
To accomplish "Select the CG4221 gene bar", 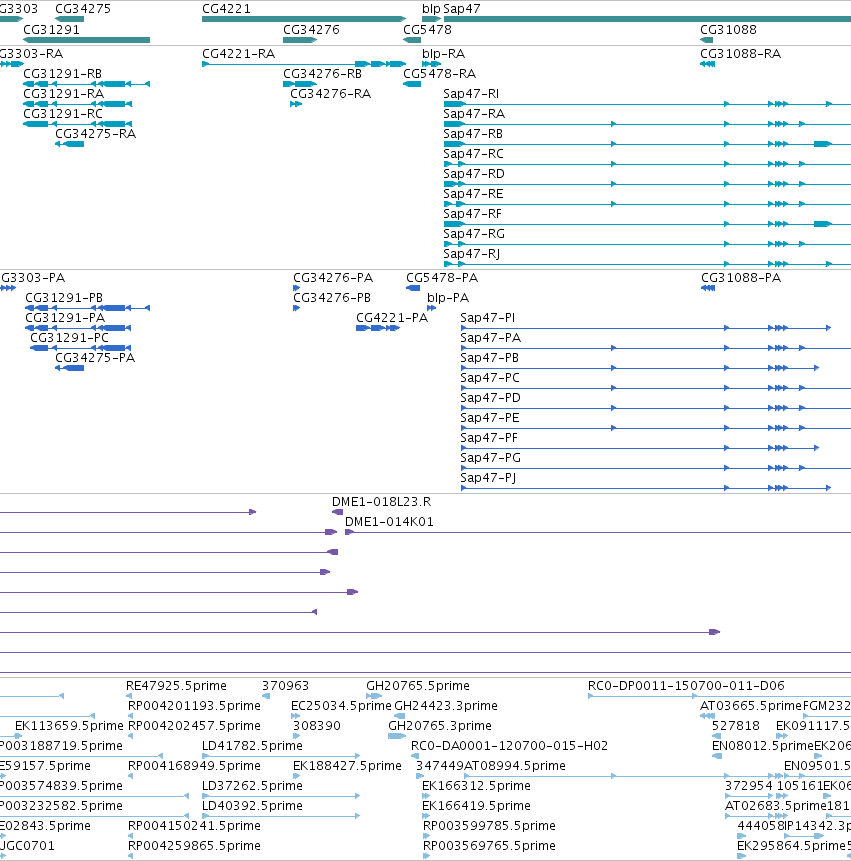I will 304,19.
